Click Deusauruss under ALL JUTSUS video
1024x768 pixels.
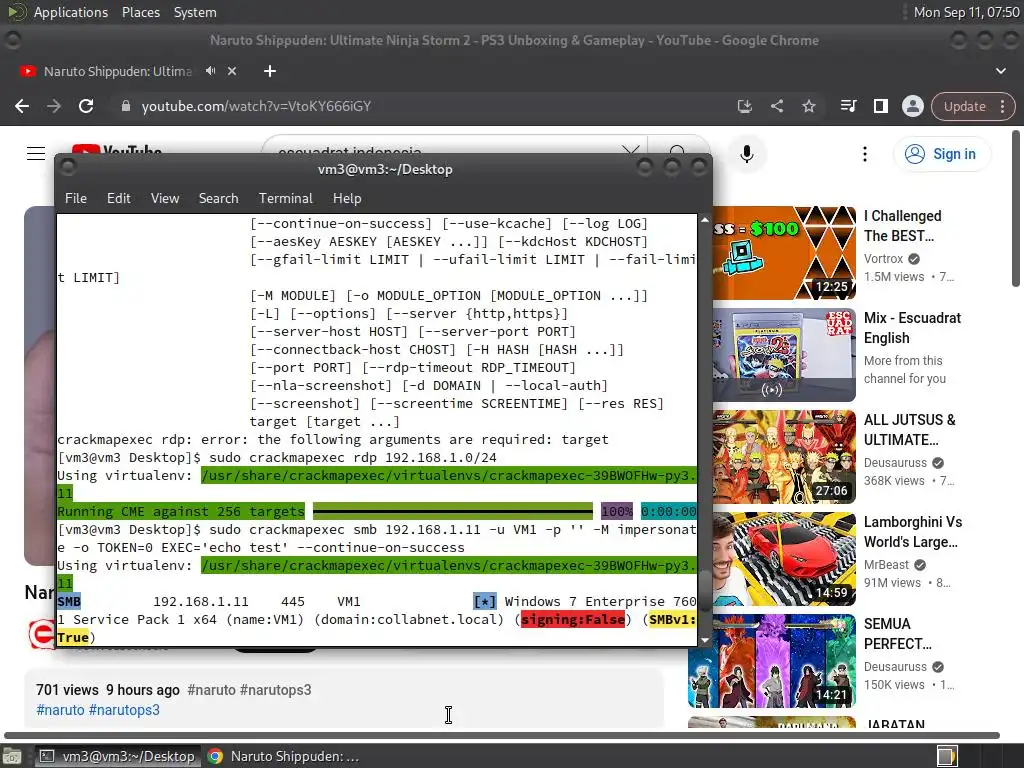coord(895,462)
